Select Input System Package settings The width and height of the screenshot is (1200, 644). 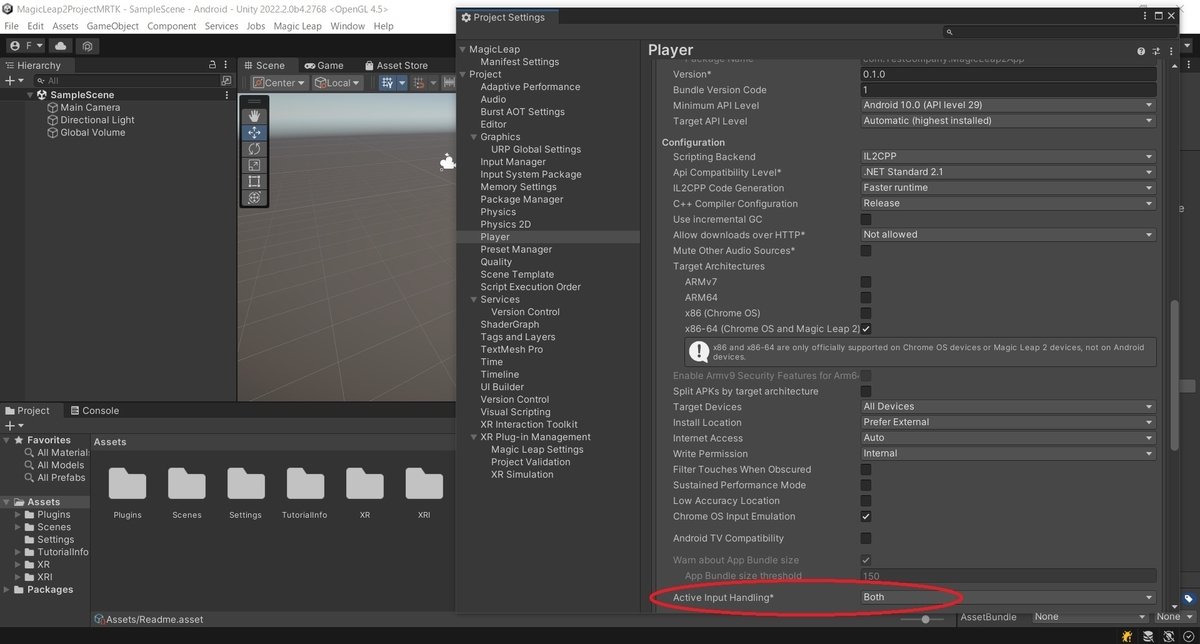(x=531, y=174)
